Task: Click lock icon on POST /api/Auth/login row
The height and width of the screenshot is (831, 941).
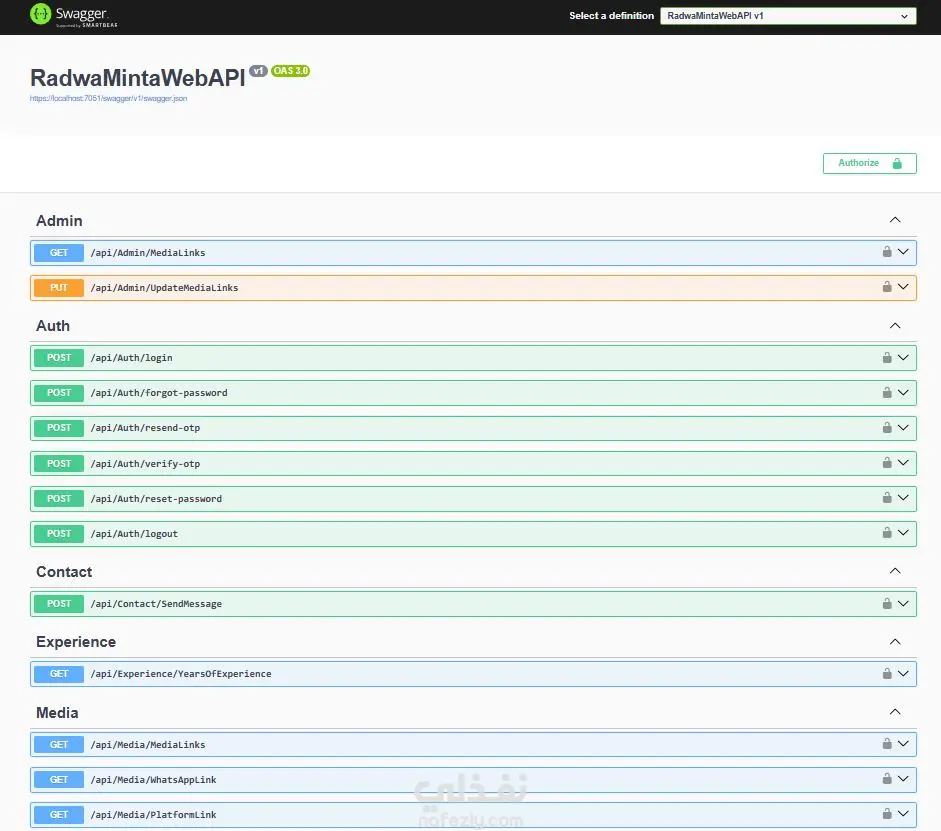Action: pos(887,358)
